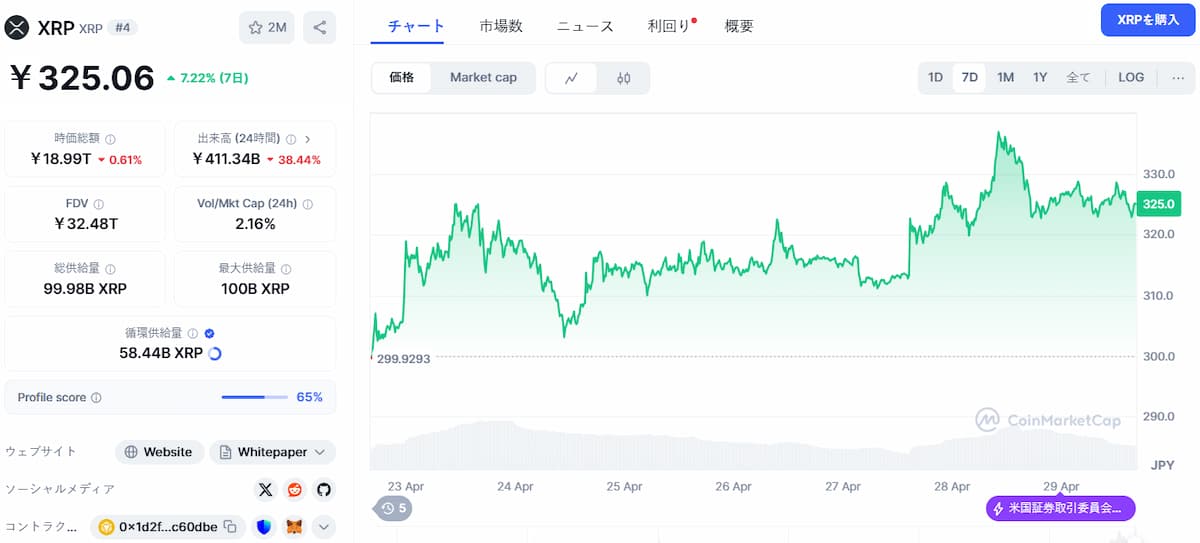Click the share icon next to watchlist
Viewport: 1200px width, 543px height.
[x=320, y=28]
